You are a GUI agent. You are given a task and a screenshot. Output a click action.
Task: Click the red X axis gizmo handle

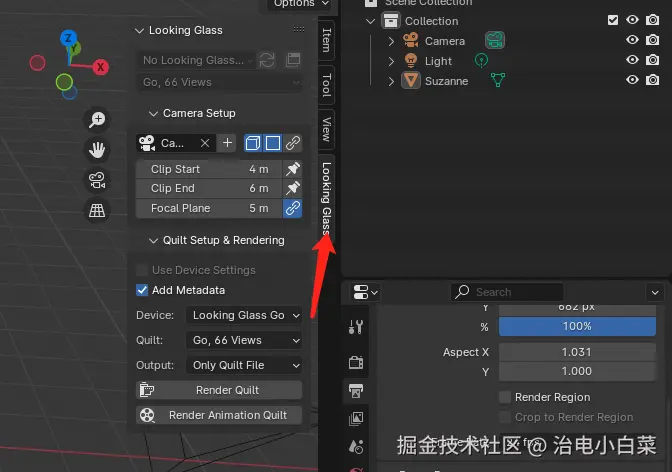pyautogui.click(x=100, y=67)
